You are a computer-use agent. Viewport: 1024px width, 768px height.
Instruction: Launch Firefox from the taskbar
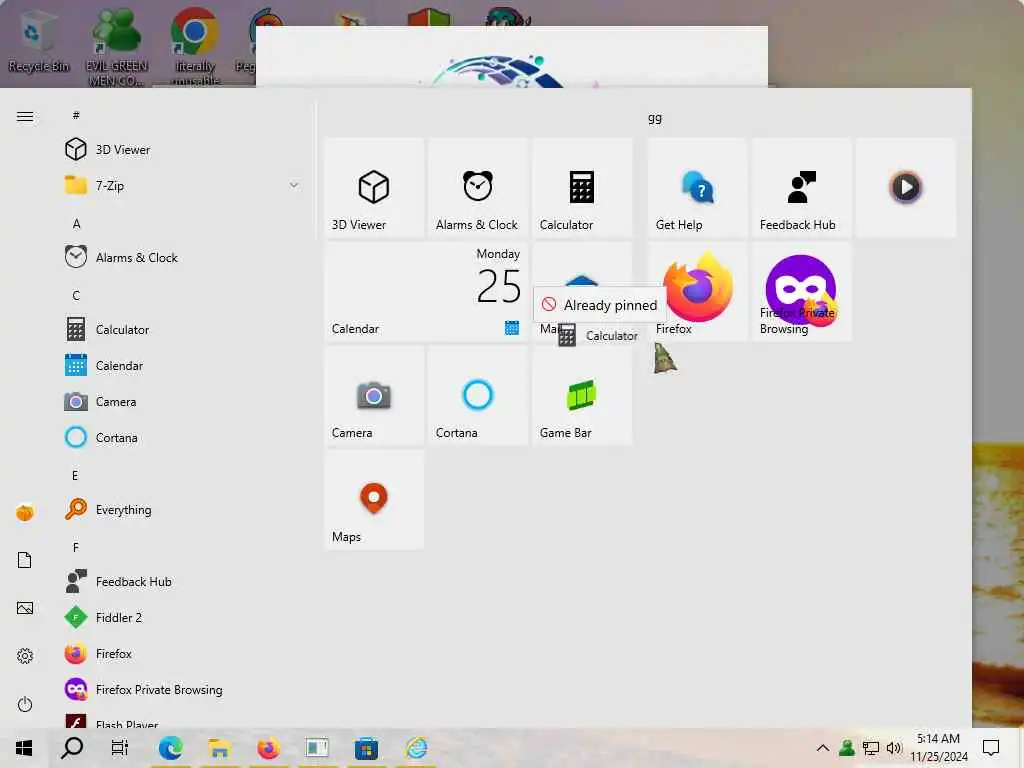pos(268,748)
